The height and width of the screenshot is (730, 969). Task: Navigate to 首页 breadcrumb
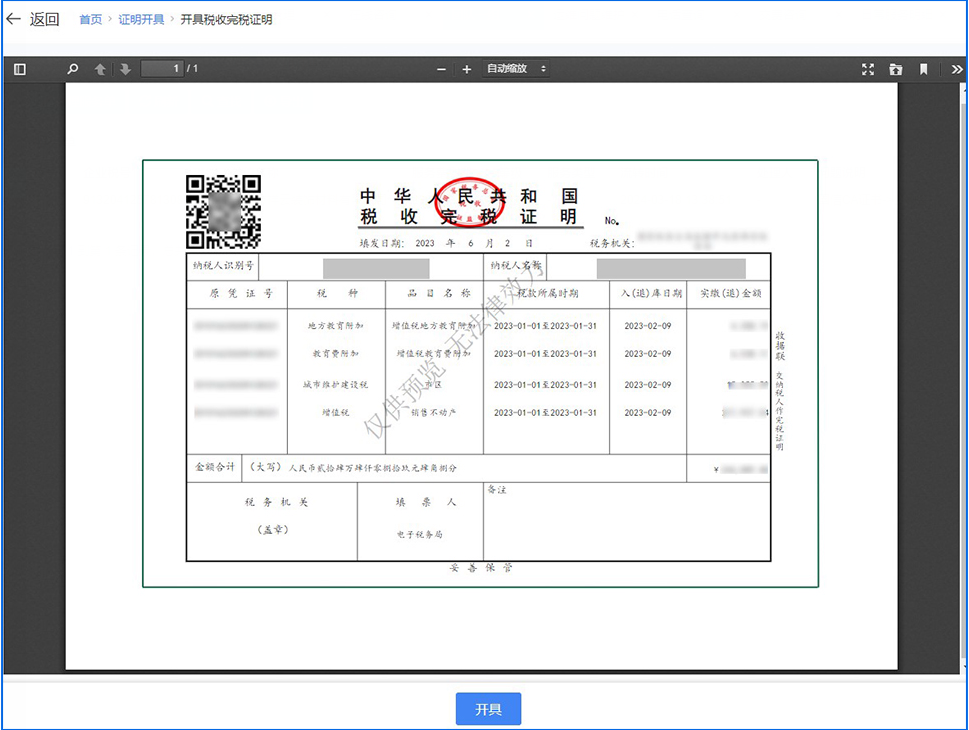pos(90,19)
